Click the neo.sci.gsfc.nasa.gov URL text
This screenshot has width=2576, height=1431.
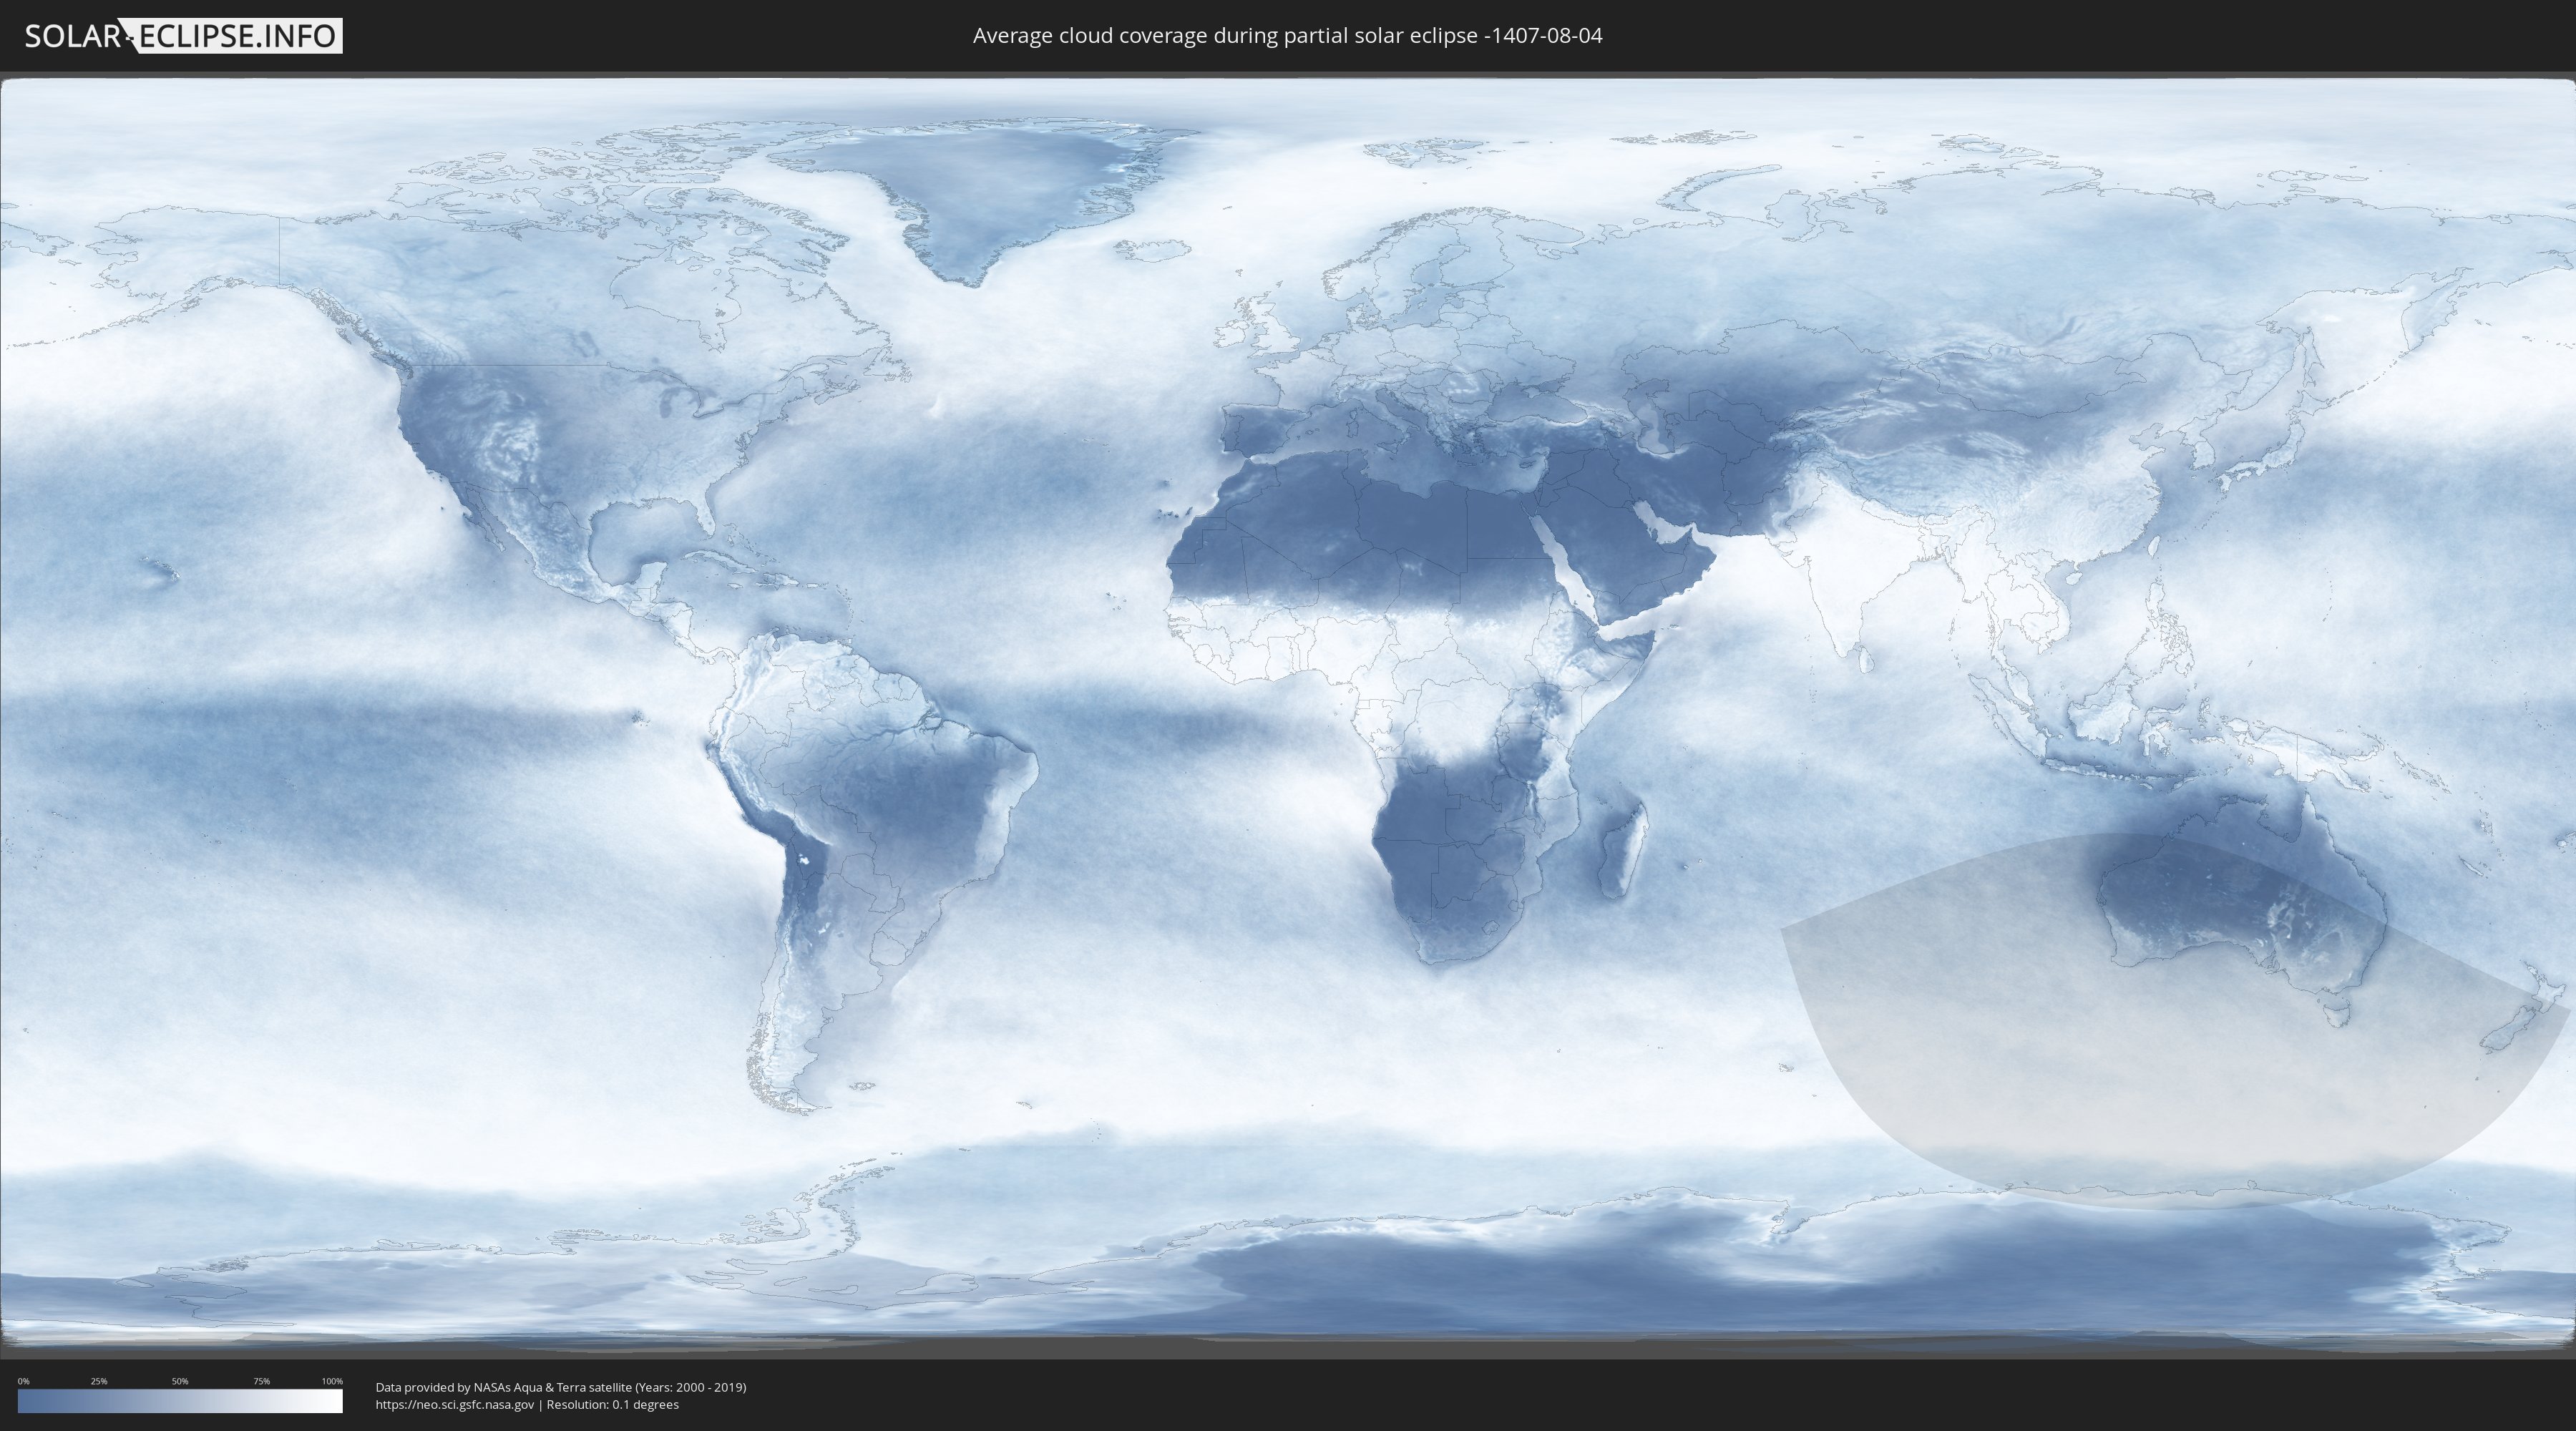[455, 1404]
